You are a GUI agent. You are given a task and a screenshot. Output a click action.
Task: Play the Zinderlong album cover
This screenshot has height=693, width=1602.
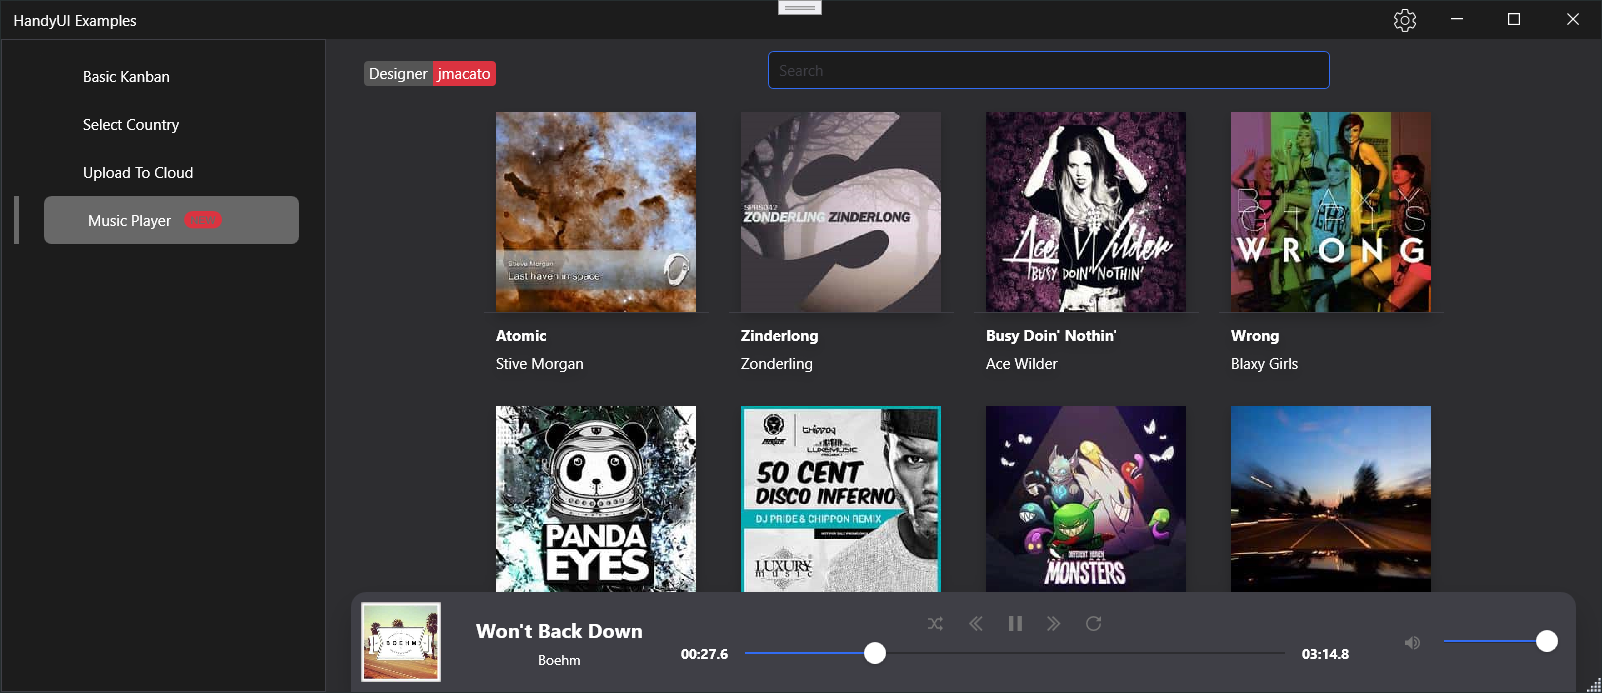point(841,212)
